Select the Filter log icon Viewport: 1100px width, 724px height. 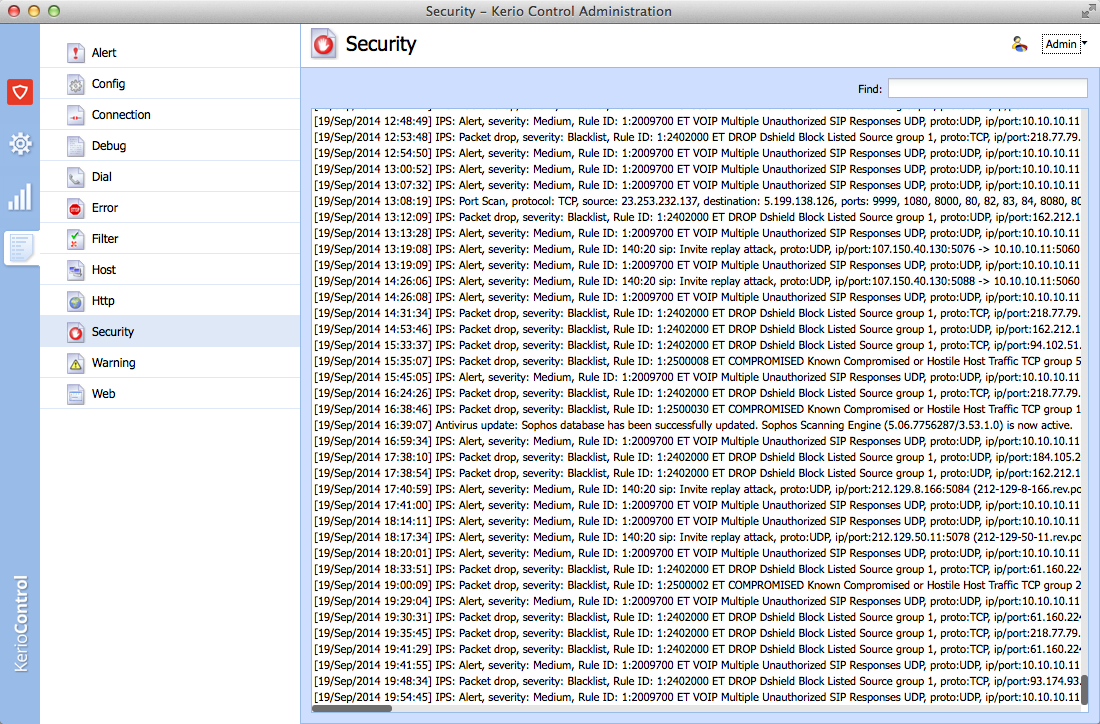pyautogui.click(x=76, y=239)
